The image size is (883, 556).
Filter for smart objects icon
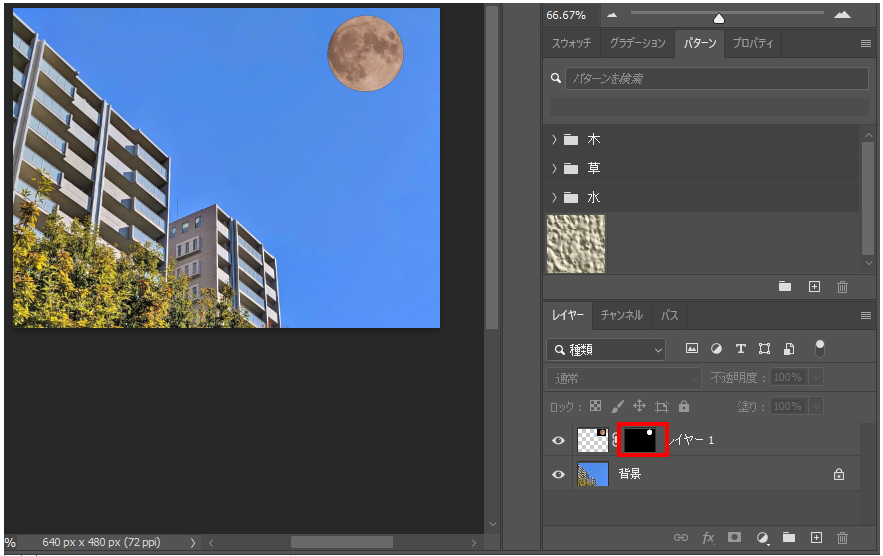point(789,349)
